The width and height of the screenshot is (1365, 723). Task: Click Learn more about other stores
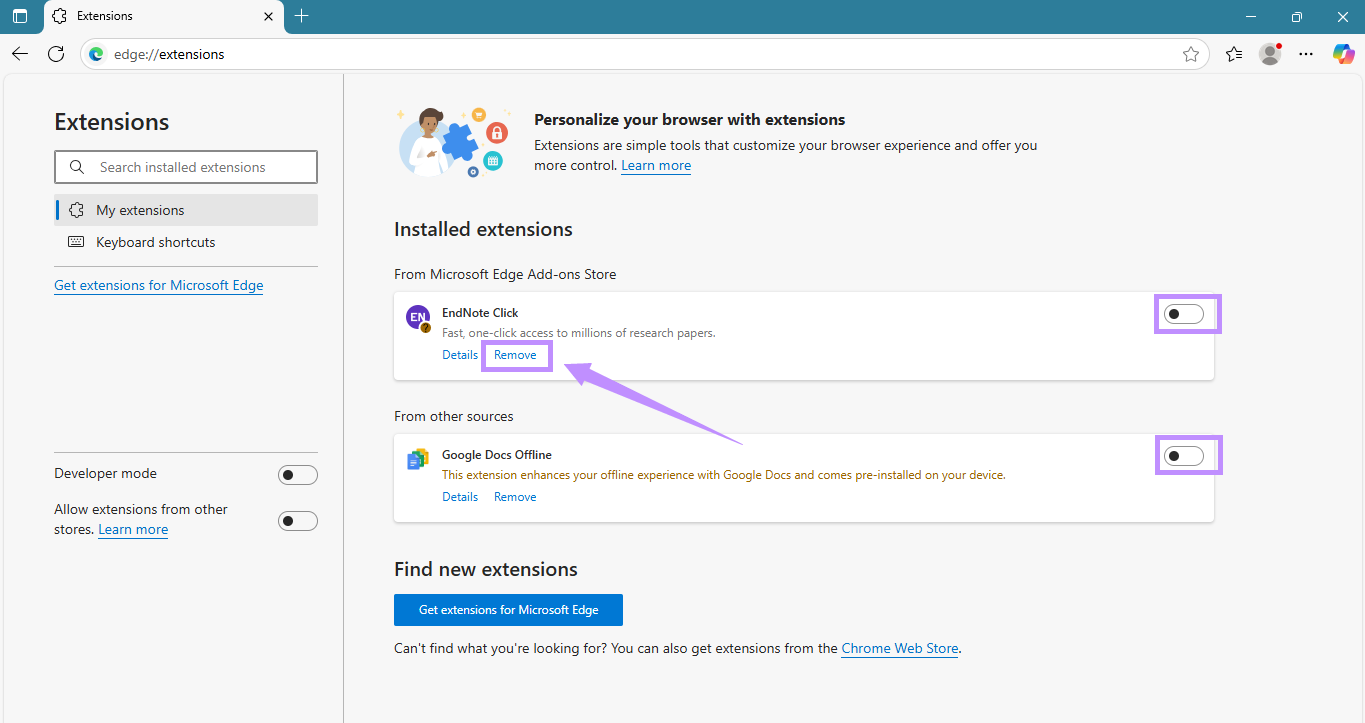133,529
